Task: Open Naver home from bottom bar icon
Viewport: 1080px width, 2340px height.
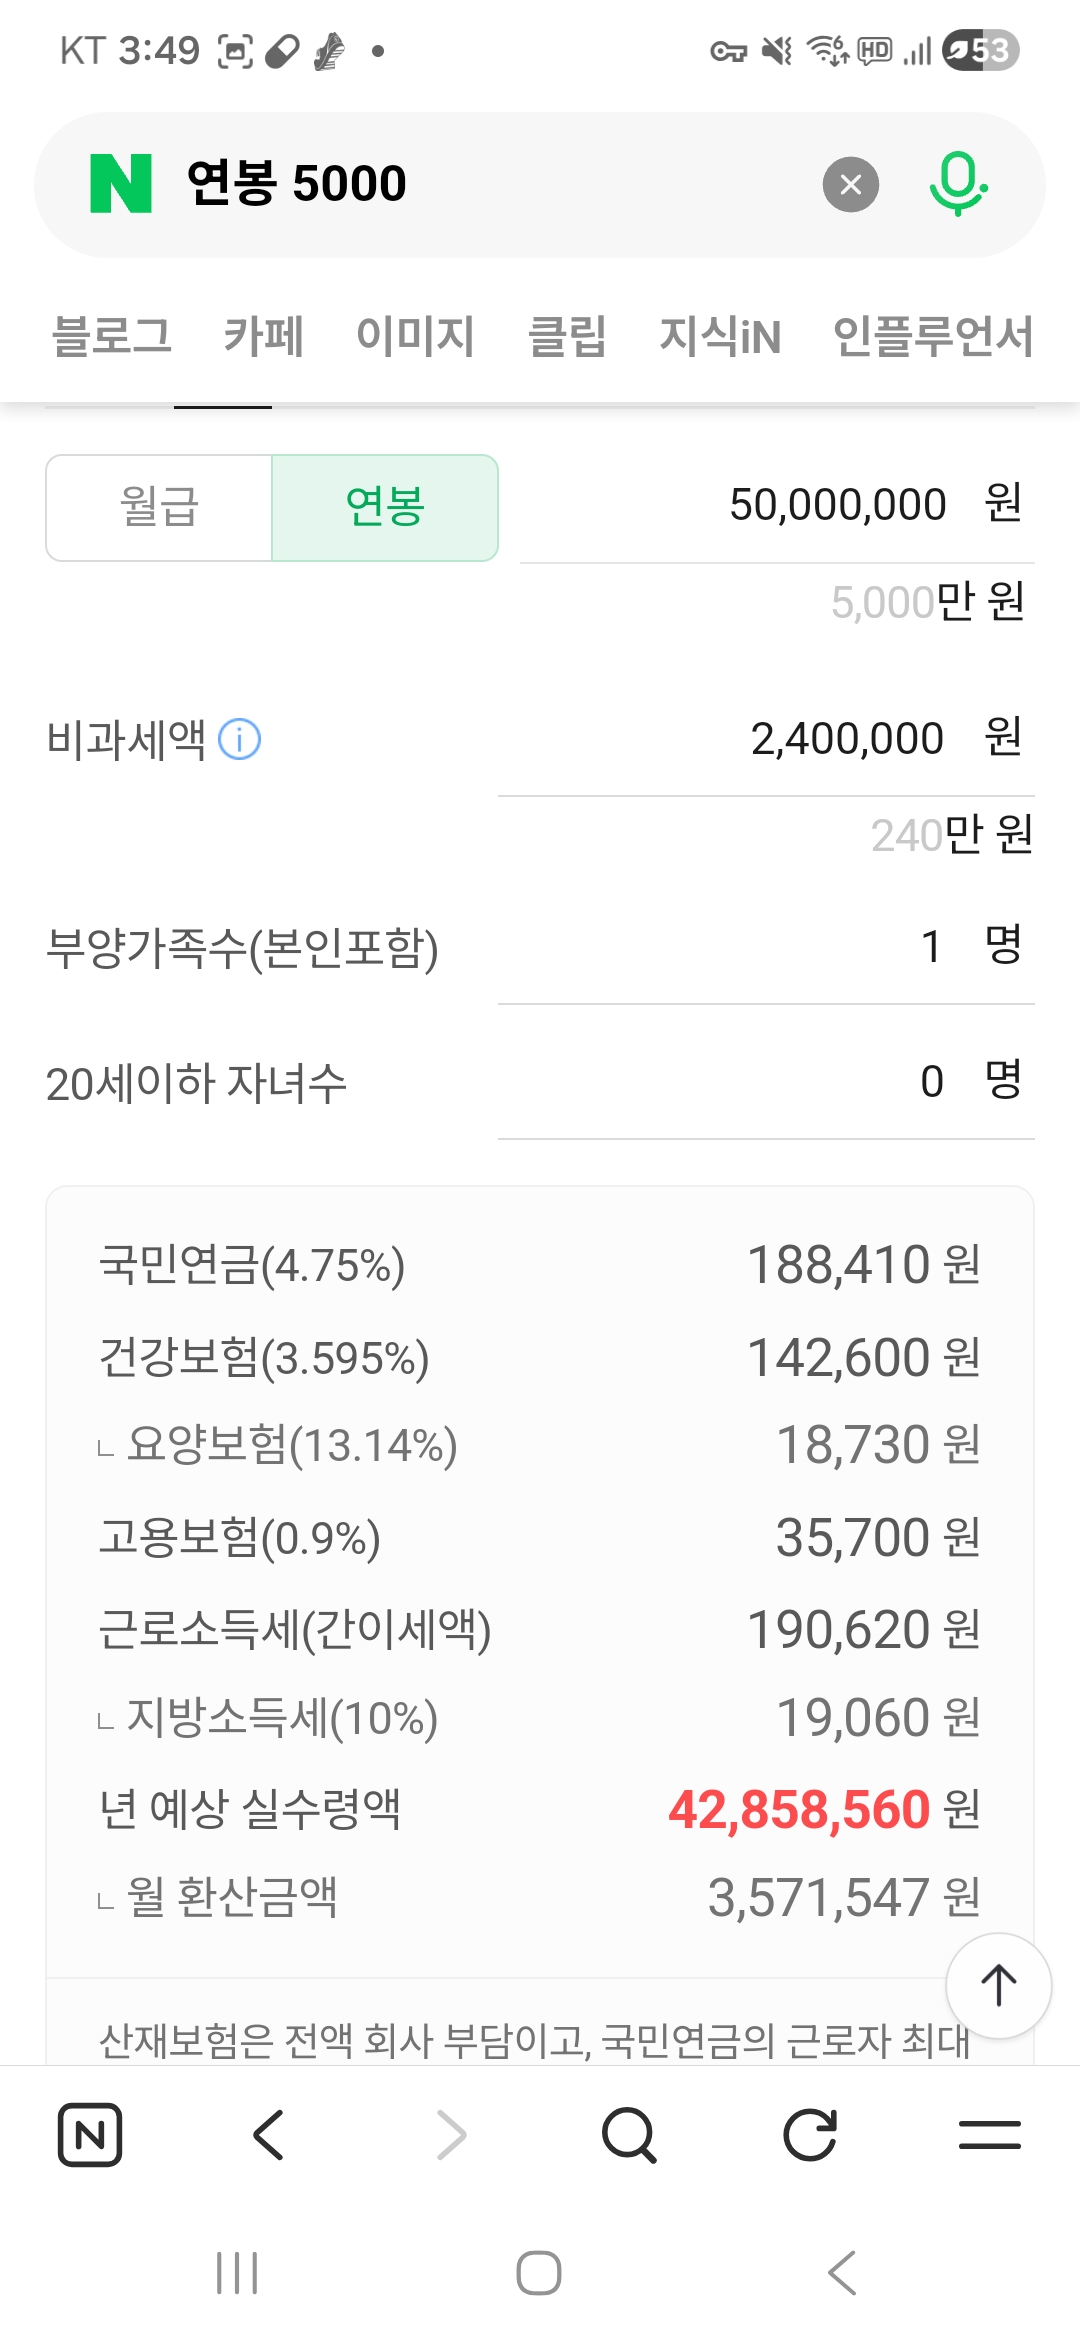Action: tap(90, 2135)
